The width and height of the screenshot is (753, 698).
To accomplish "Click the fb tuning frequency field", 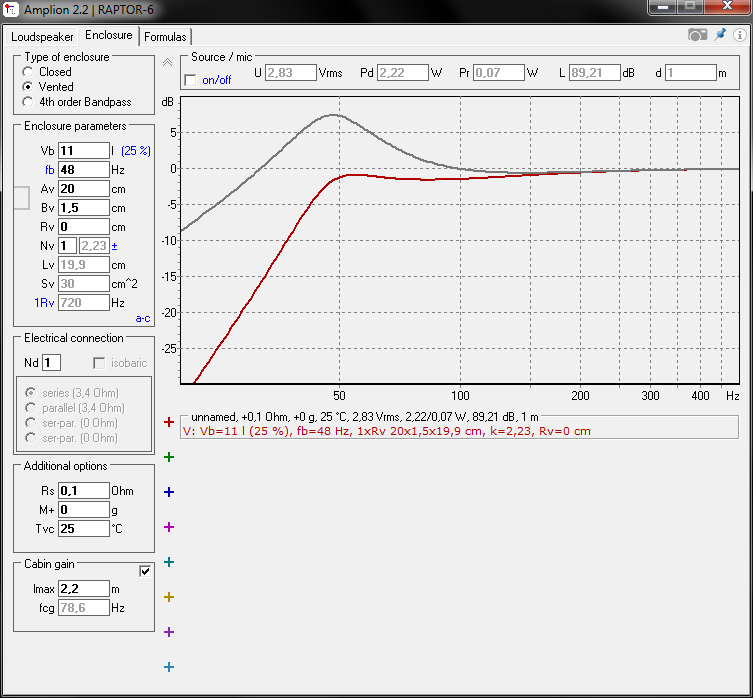I will tap(84, 170).
